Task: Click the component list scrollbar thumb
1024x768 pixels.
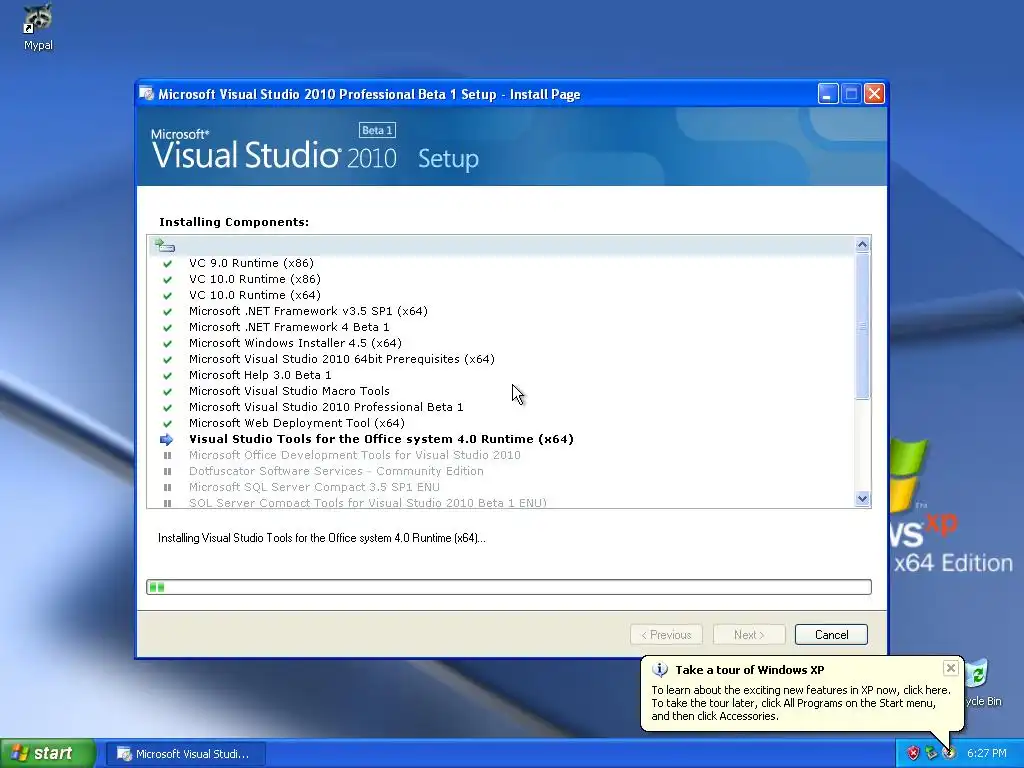Action: 862,325
